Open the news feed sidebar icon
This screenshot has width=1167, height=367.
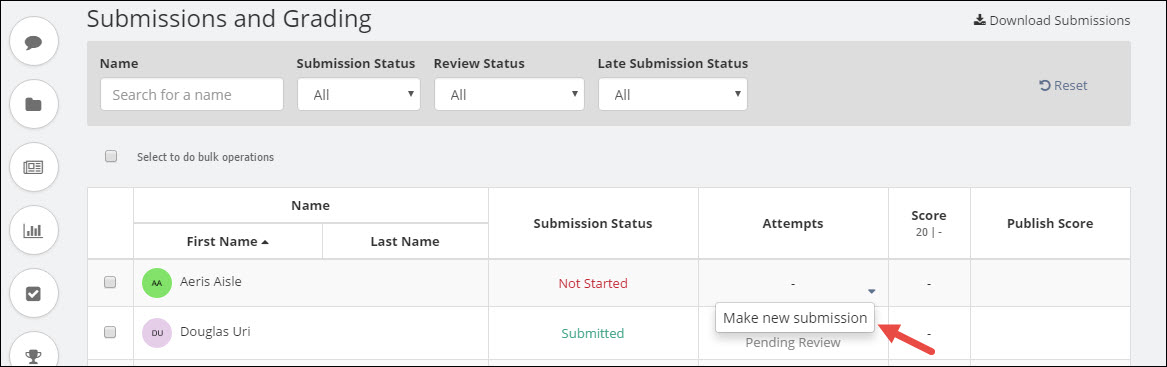pos(33,167)
